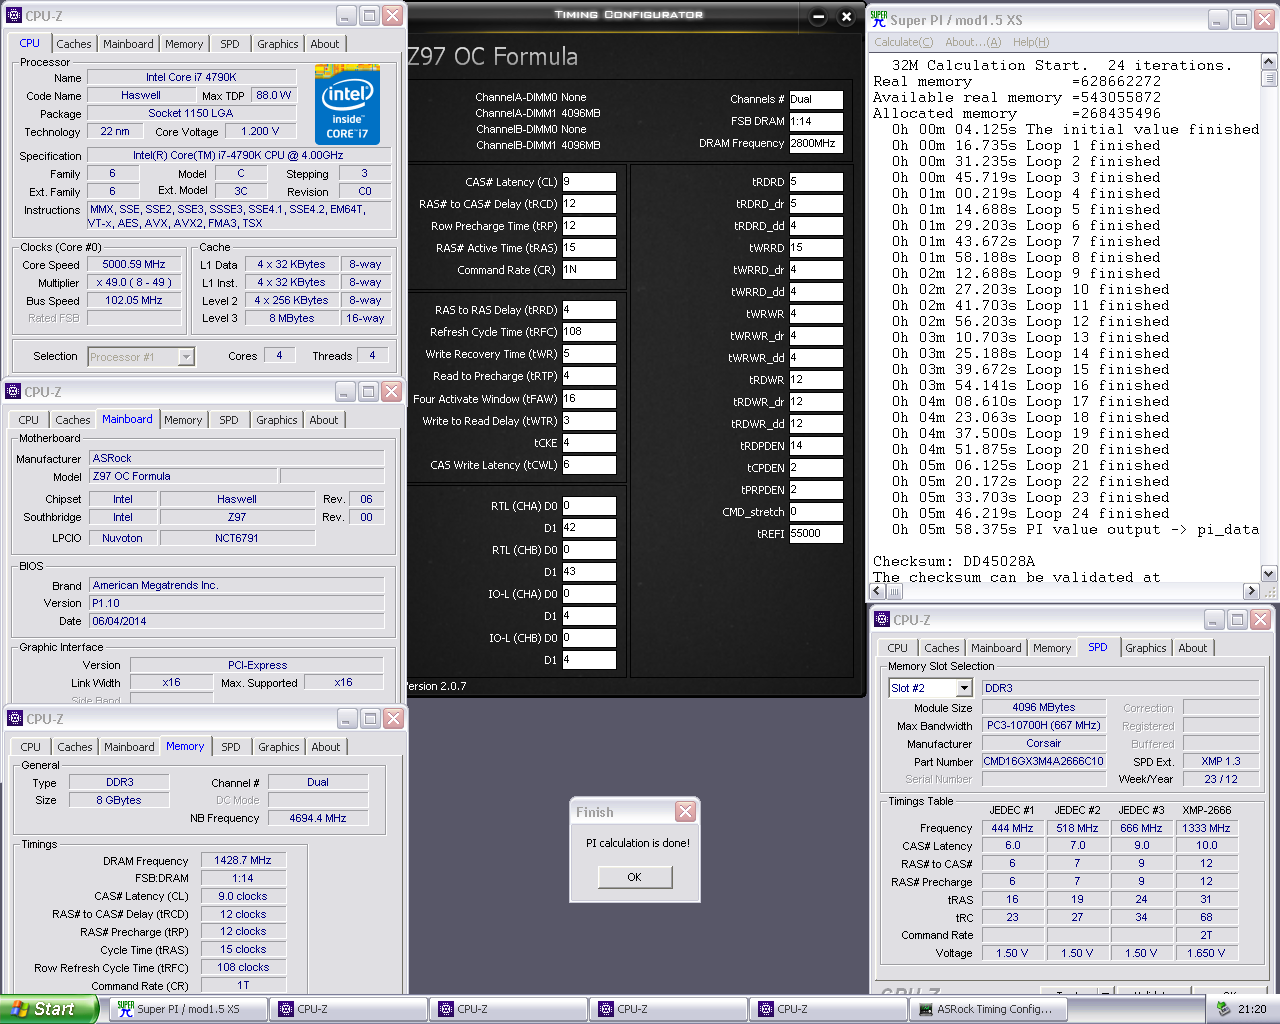Click the DRAM Frequency field showing 2800MHz
Screen dimensions: 1280x1024
pos(816,144)
